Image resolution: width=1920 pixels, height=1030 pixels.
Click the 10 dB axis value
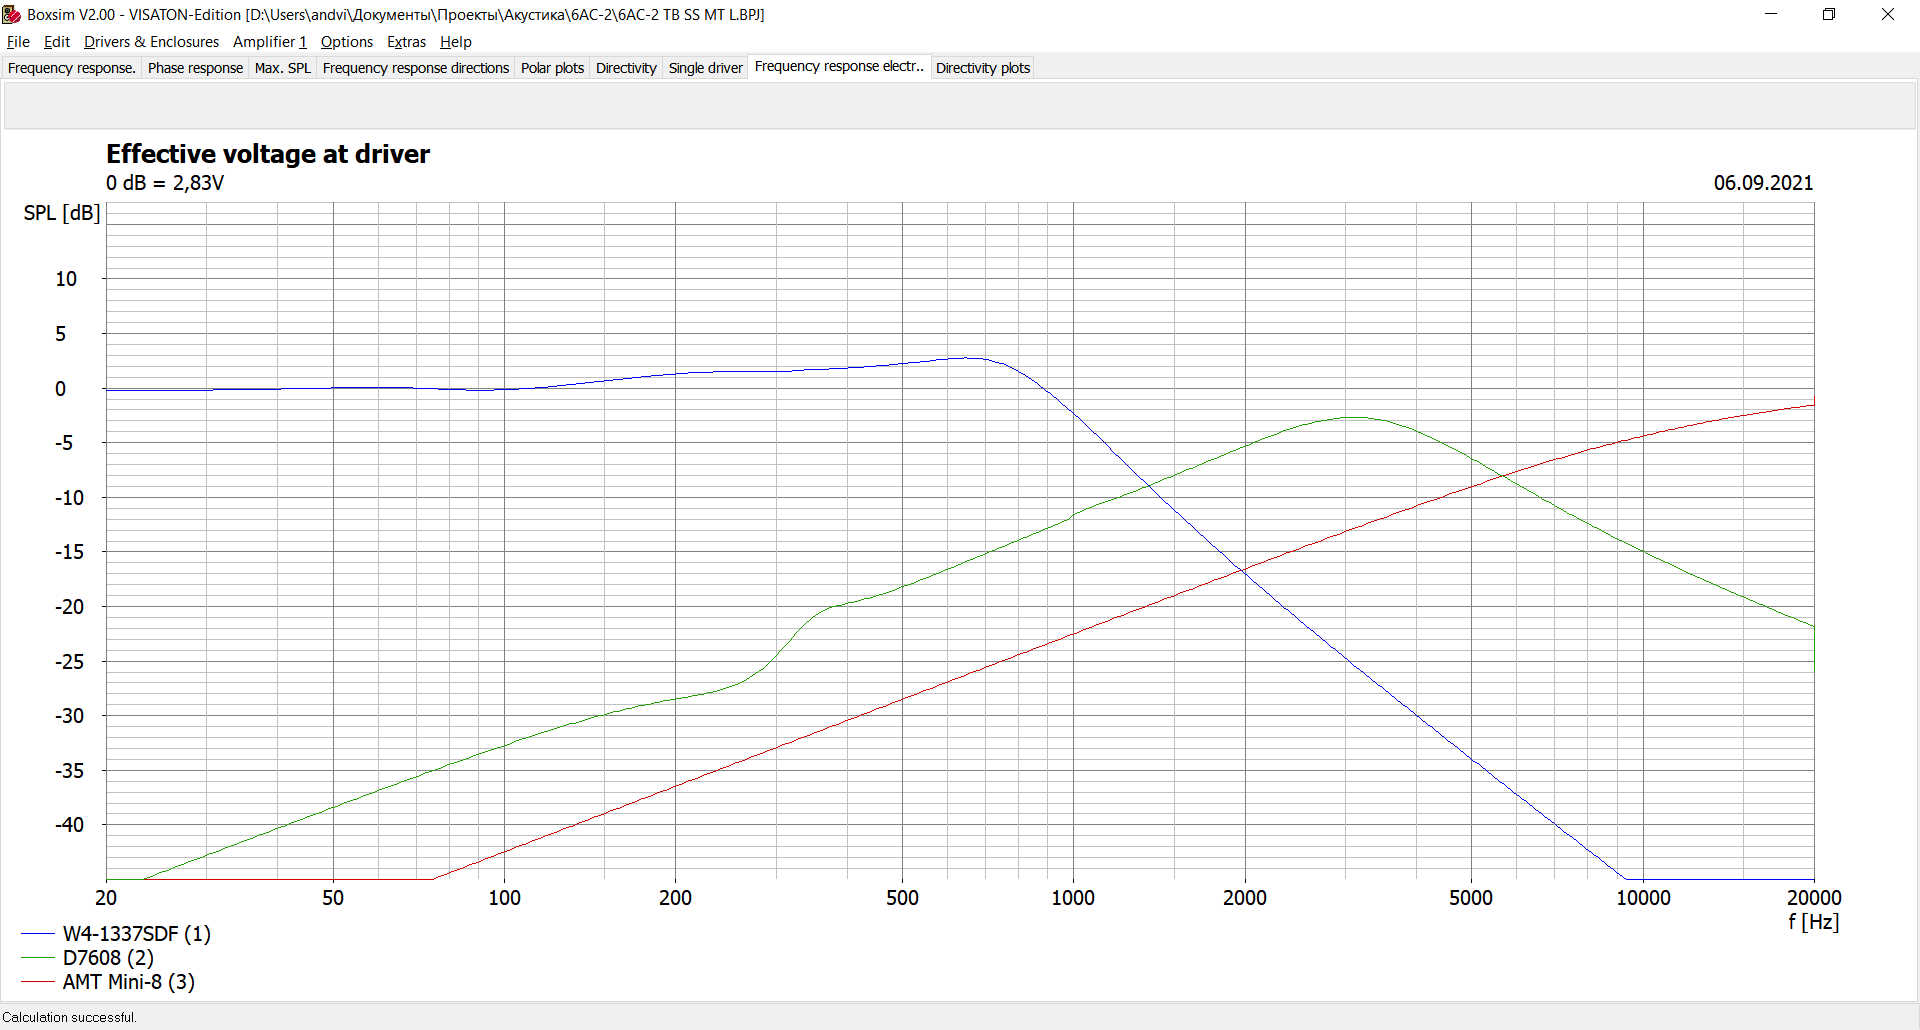click(66, 279)
